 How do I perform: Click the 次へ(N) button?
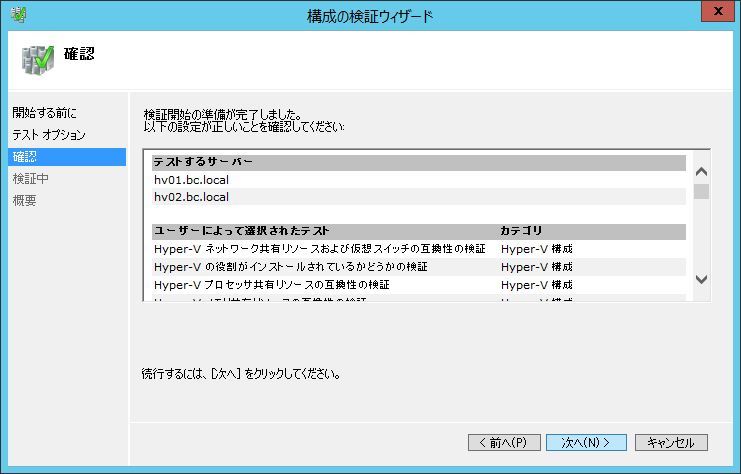pos(586,442)
